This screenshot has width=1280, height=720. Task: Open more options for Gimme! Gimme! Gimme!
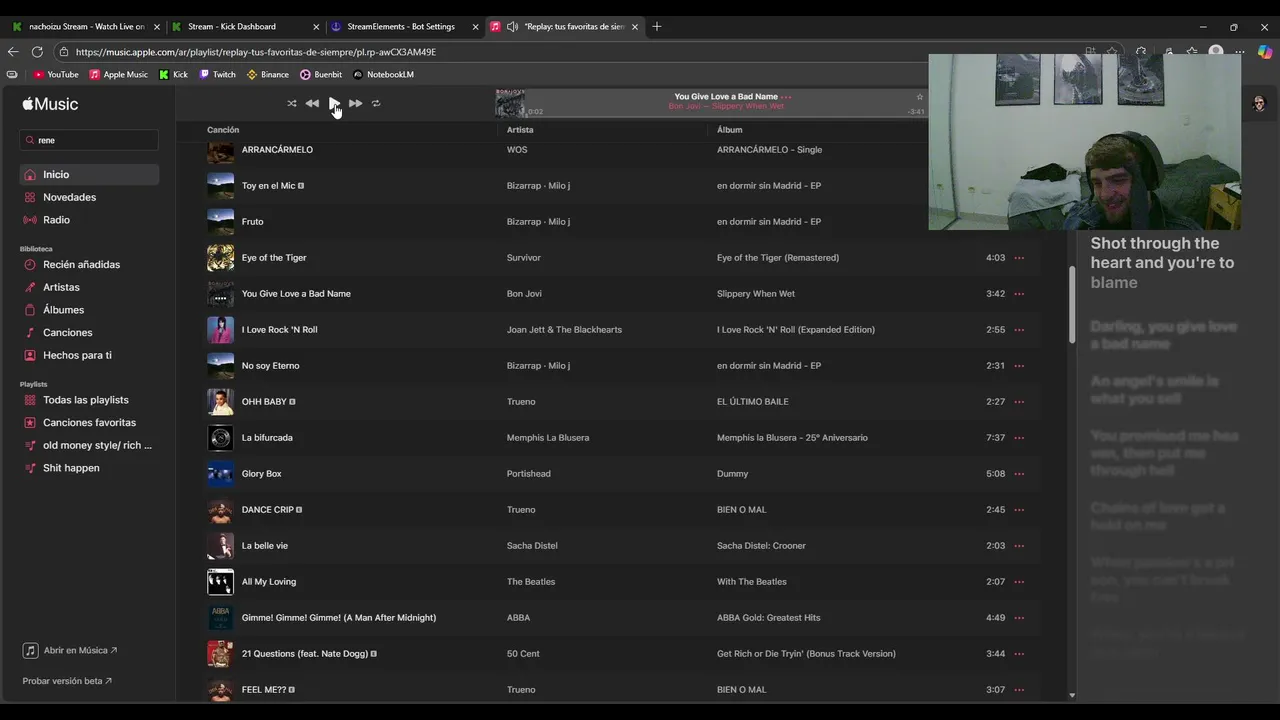1019,618
